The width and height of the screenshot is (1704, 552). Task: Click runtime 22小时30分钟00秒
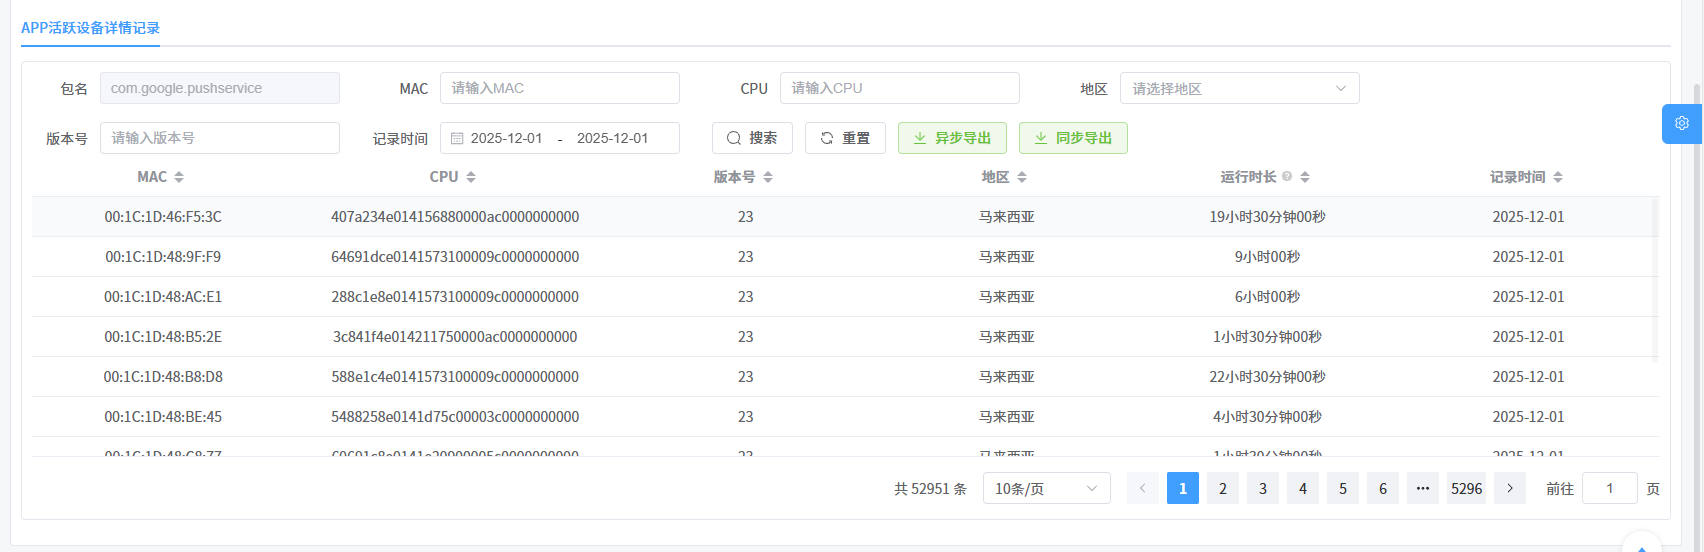coord(1267,377)
